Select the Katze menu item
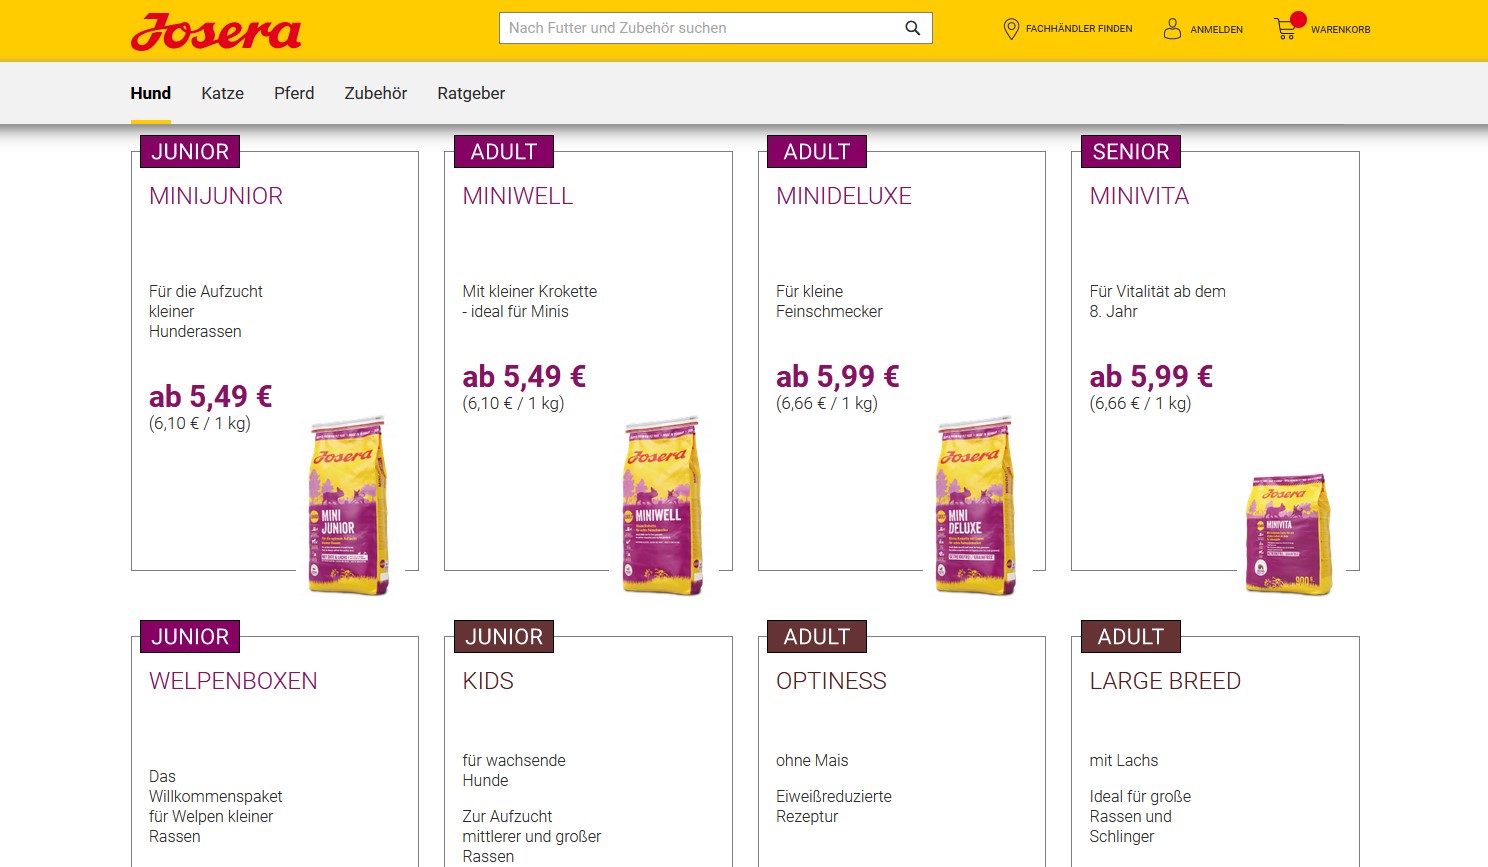 click(x=222, y=93)
